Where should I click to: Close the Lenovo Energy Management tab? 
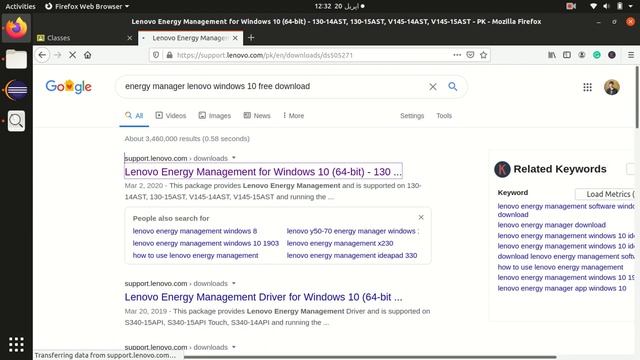click(235, 38)
